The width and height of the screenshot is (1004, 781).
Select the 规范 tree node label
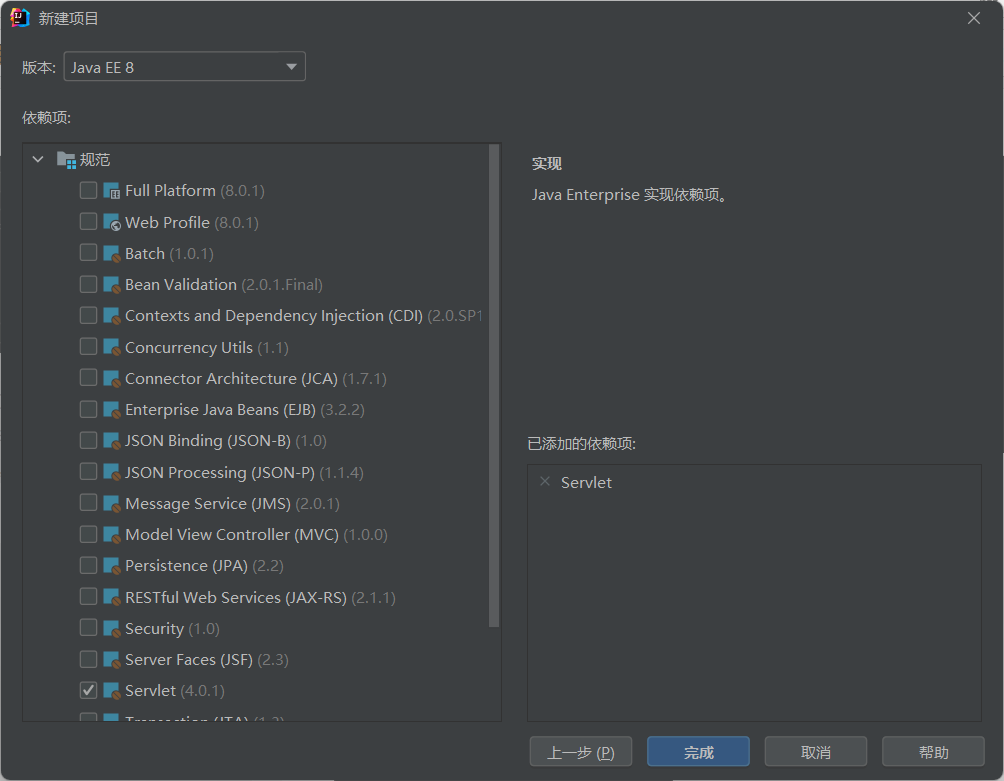tap(95, 160)
